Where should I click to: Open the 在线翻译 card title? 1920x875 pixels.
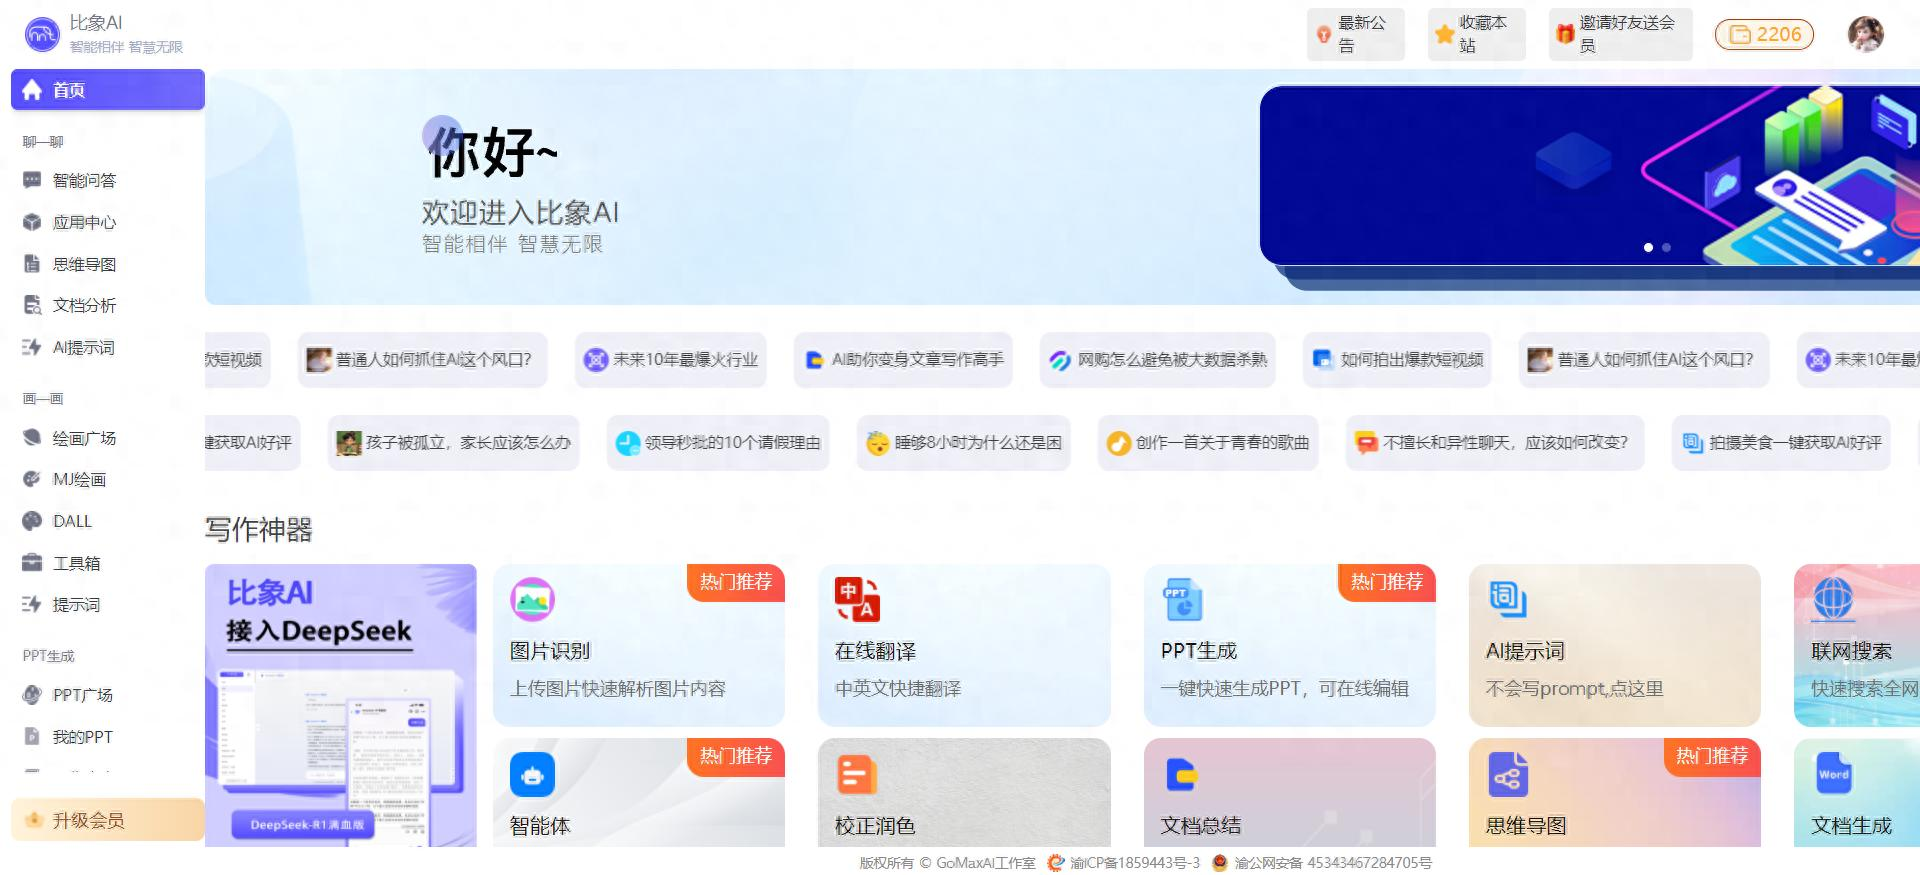point(875,651)
